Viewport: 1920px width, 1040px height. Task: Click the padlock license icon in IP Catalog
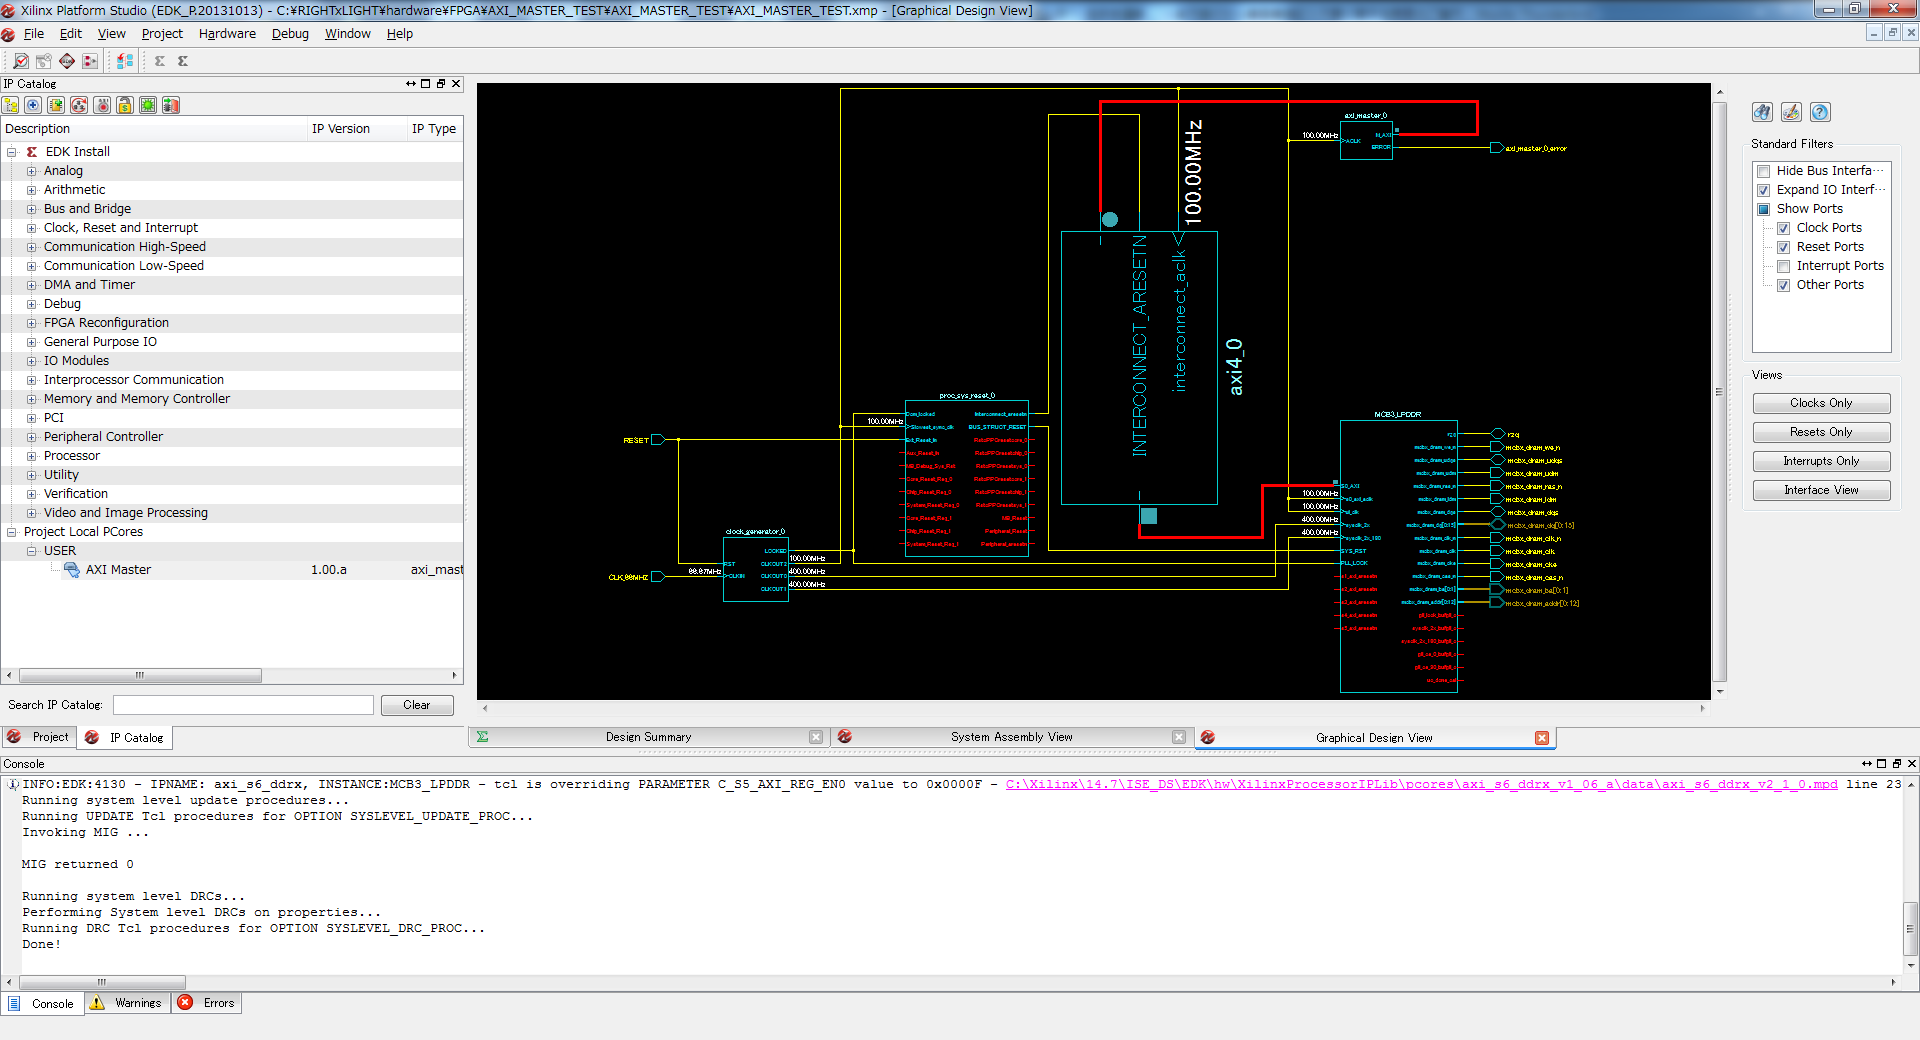125,105
